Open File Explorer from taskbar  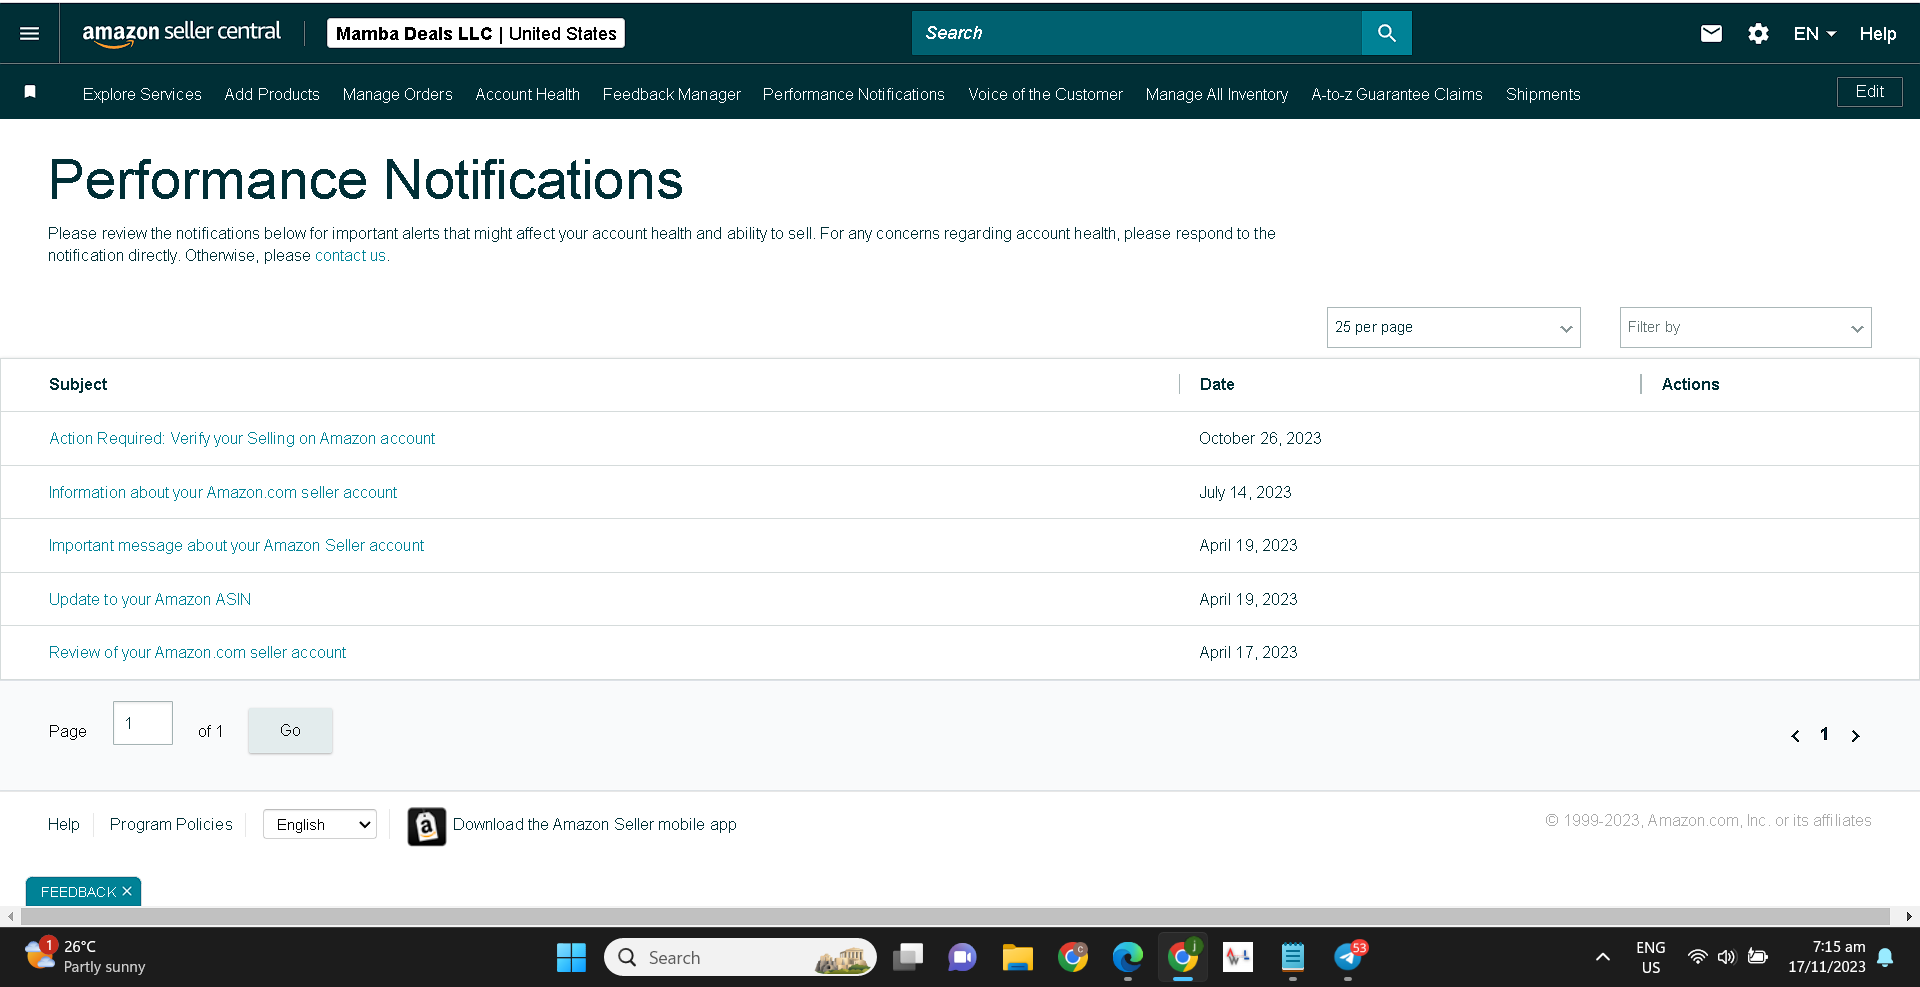[1017, 958]
